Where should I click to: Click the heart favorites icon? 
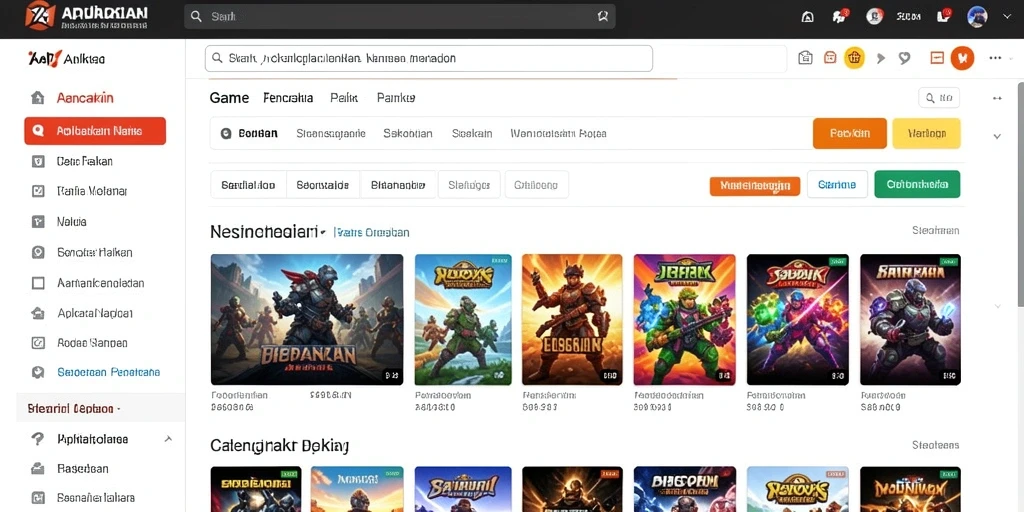[904, 58]
